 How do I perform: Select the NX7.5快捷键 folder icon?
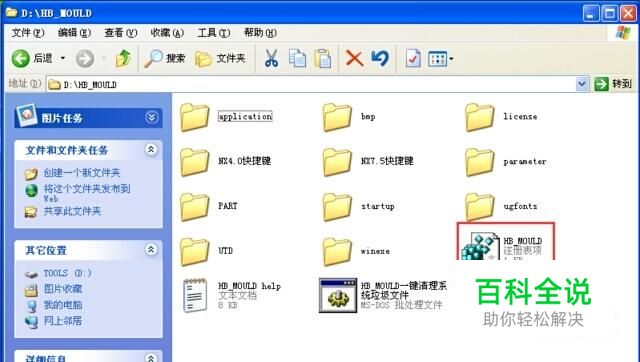[337, 162]
